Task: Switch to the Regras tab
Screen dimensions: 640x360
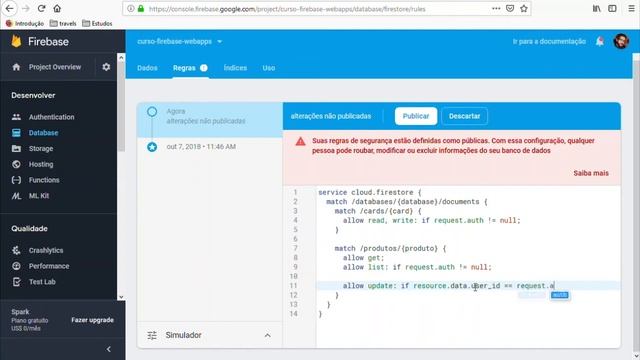Action: [190, 68]
